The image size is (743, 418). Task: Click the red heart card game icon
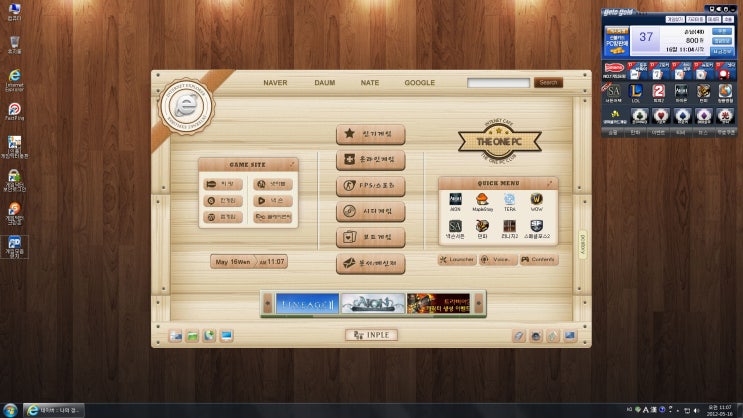[661, 116]
